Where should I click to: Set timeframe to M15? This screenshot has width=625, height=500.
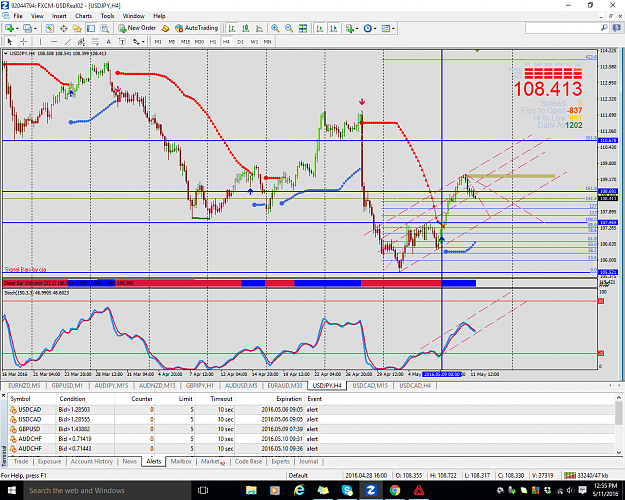185,41
